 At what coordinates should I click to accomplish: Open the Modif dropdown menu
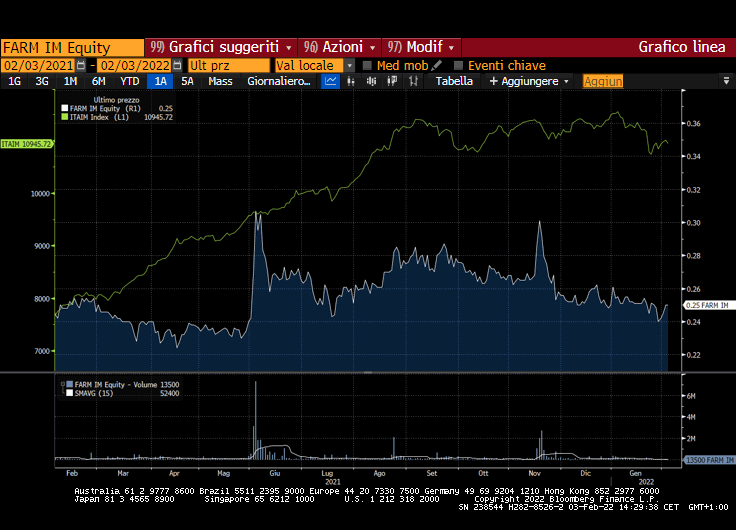coord(424,47)
